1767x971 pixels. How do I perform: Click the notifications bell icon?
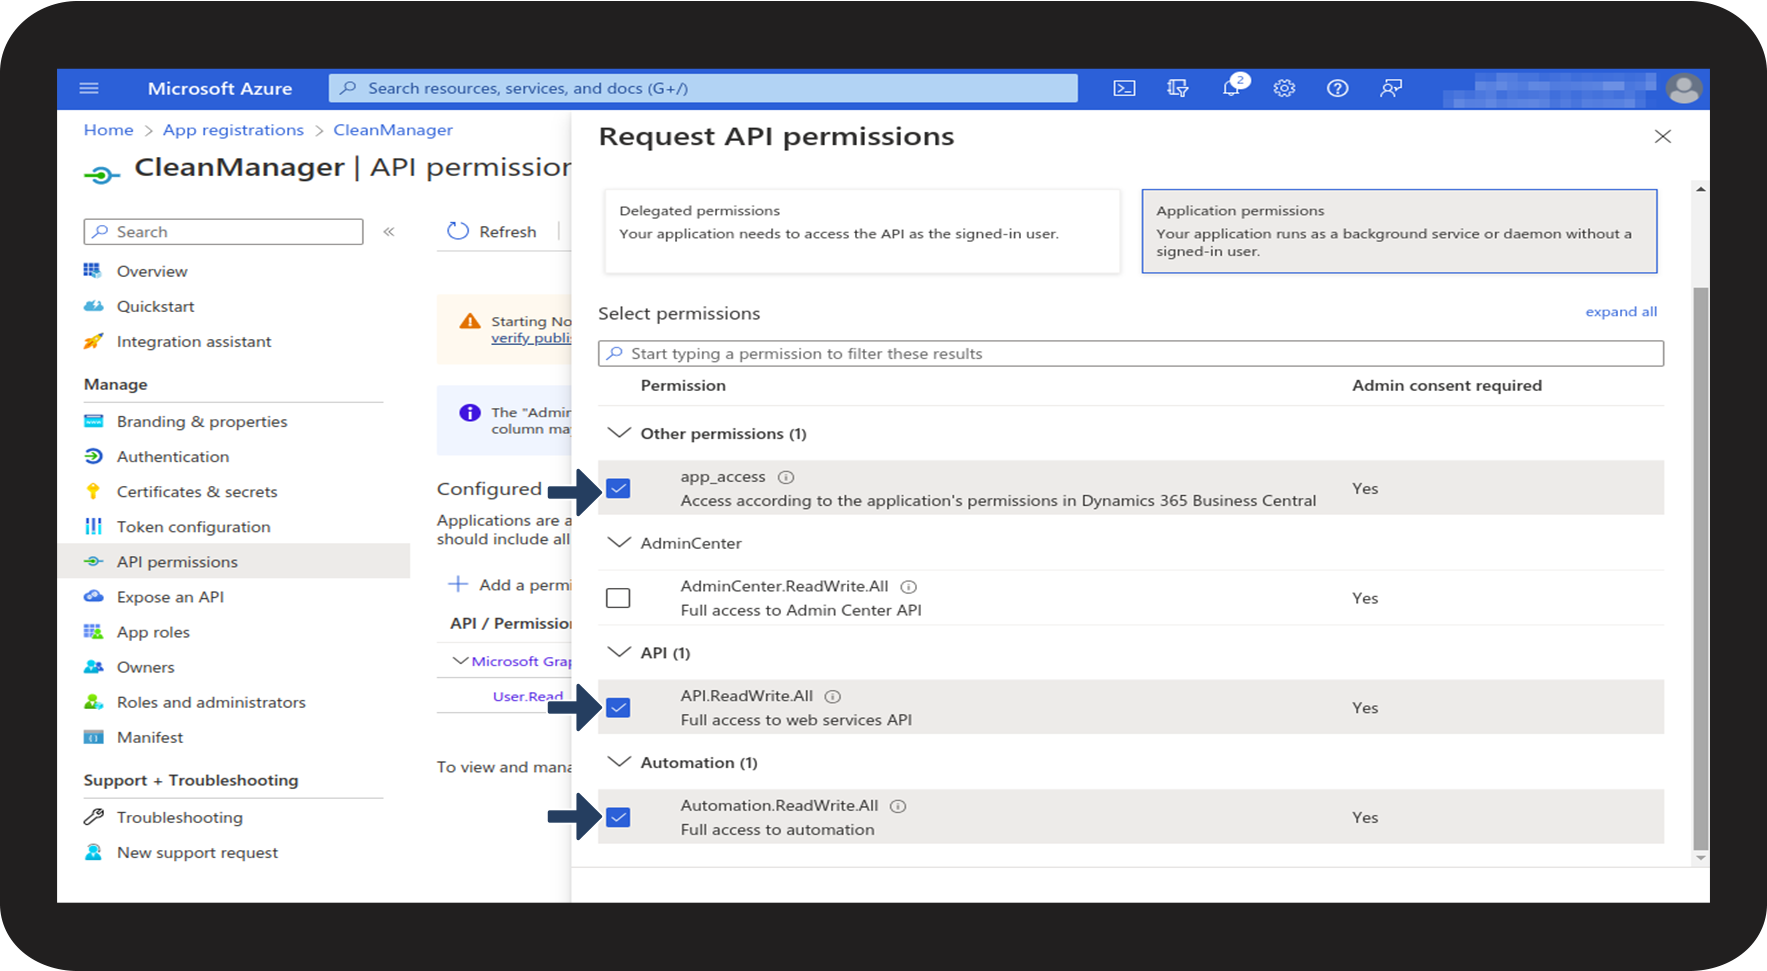point(1231,89)
